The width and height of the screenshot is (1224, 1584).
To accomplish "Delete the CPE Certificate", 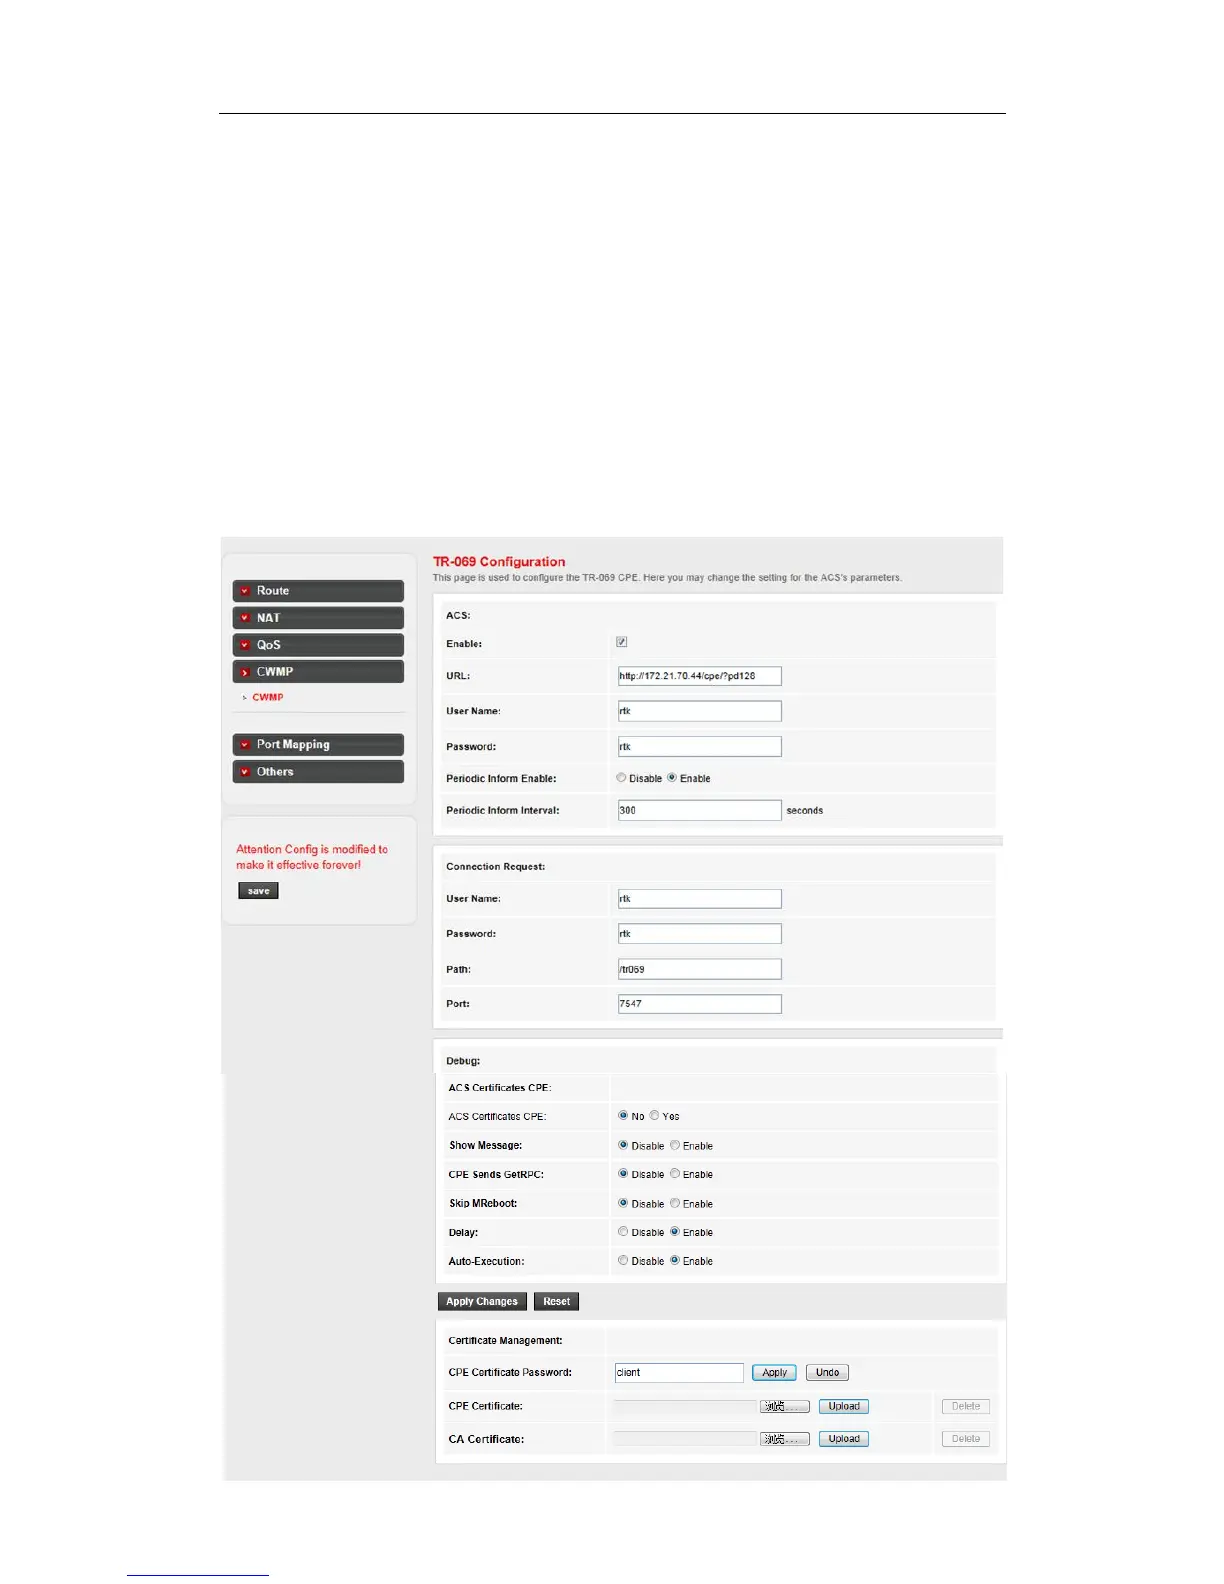I will pyautogui.click(x=966, y=1407).
